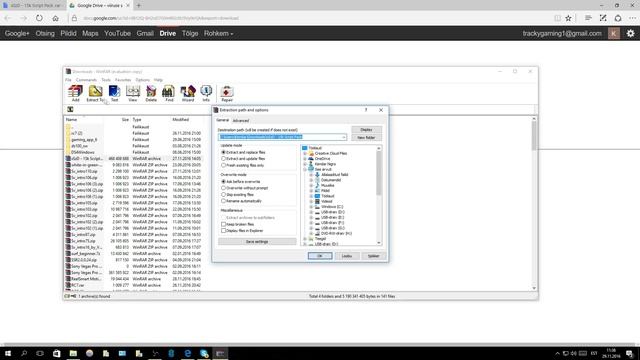Switch to the General tab

[222, 120]
